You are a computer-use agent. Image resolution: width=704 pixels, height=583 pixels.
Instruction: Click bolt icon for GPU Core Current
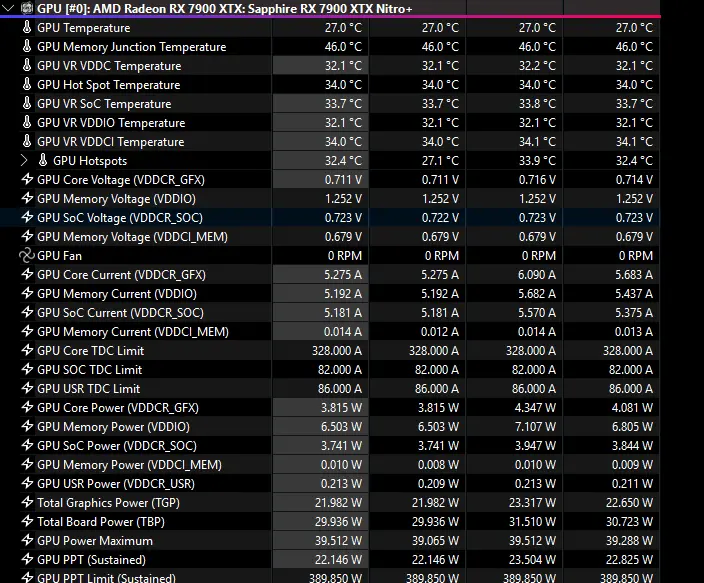(27, 274)
